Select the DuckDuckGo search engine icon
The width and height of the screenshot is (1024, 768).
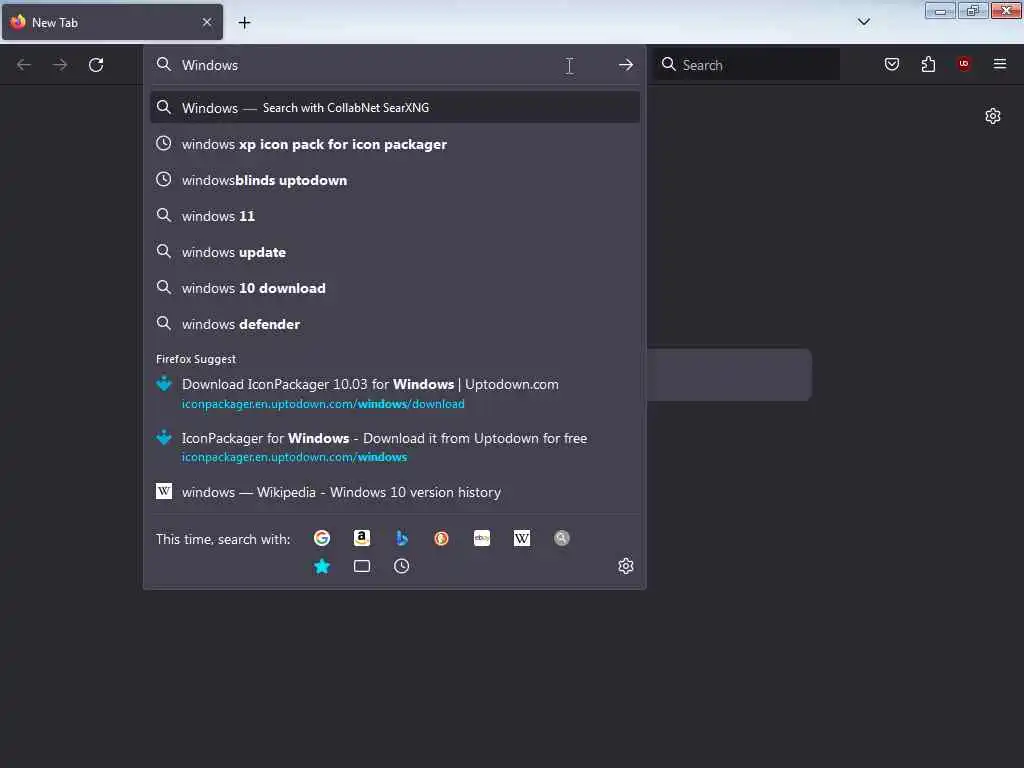pos(441,538)
